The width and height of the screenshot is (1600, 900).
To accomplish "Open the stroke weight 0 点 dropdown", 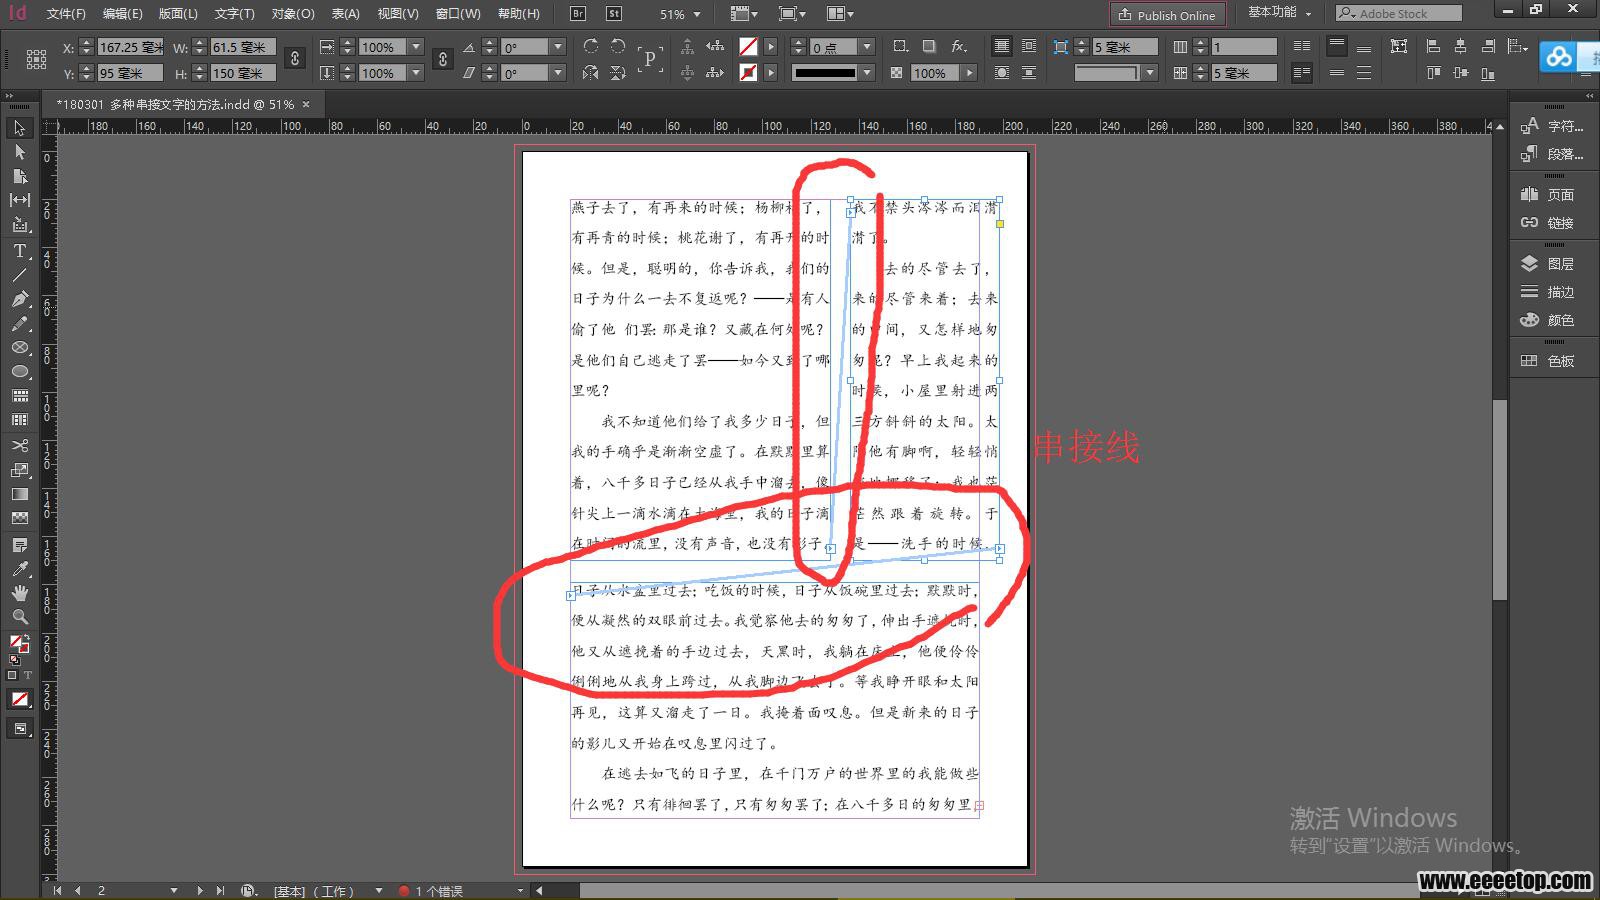I will point(867,47).
